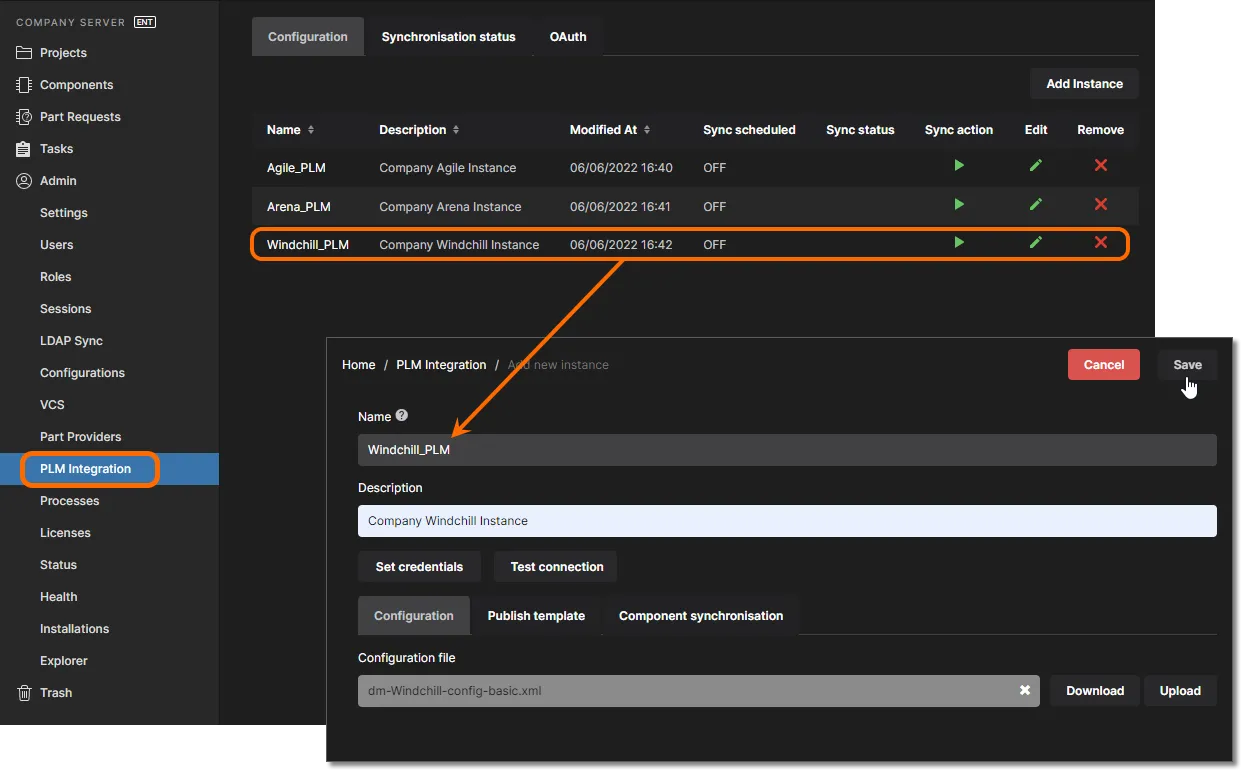
Task: Click the 06/06/2022 16:40 timestamp
Action: [x=621, y=168]
